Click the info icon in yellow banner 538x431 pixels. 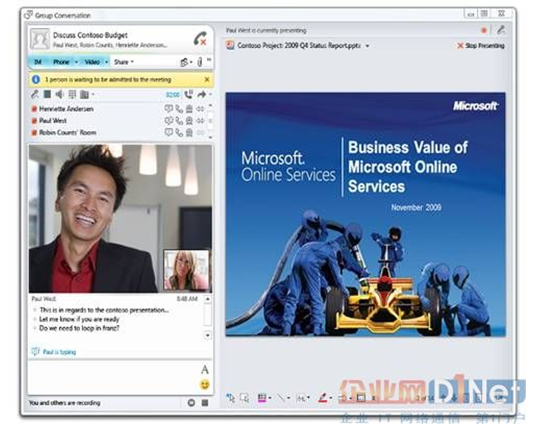click(36, 80)
